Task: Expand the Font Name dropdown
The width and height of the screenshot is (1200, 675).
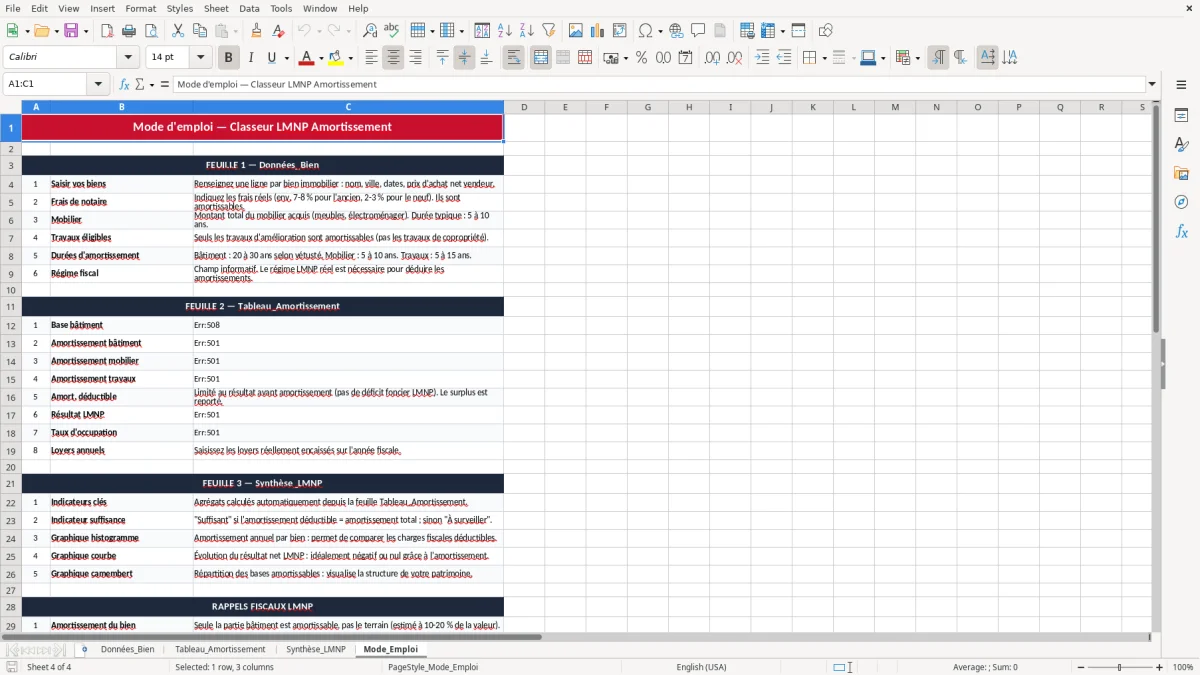Action: 128,58
